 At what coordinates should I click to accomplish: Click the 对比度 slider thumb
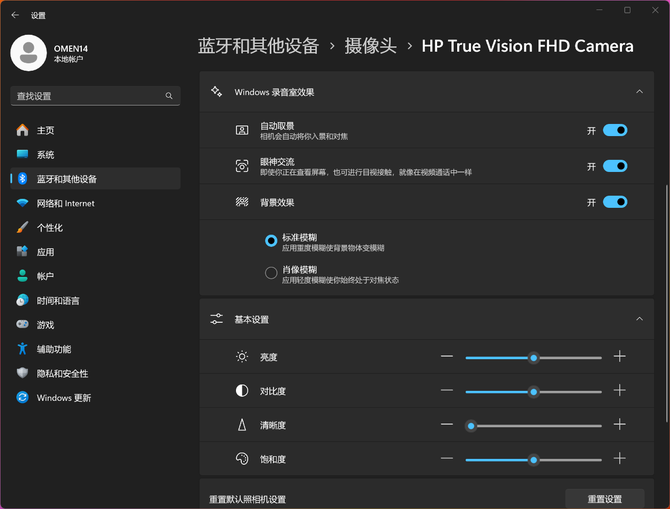click(533, 392)
